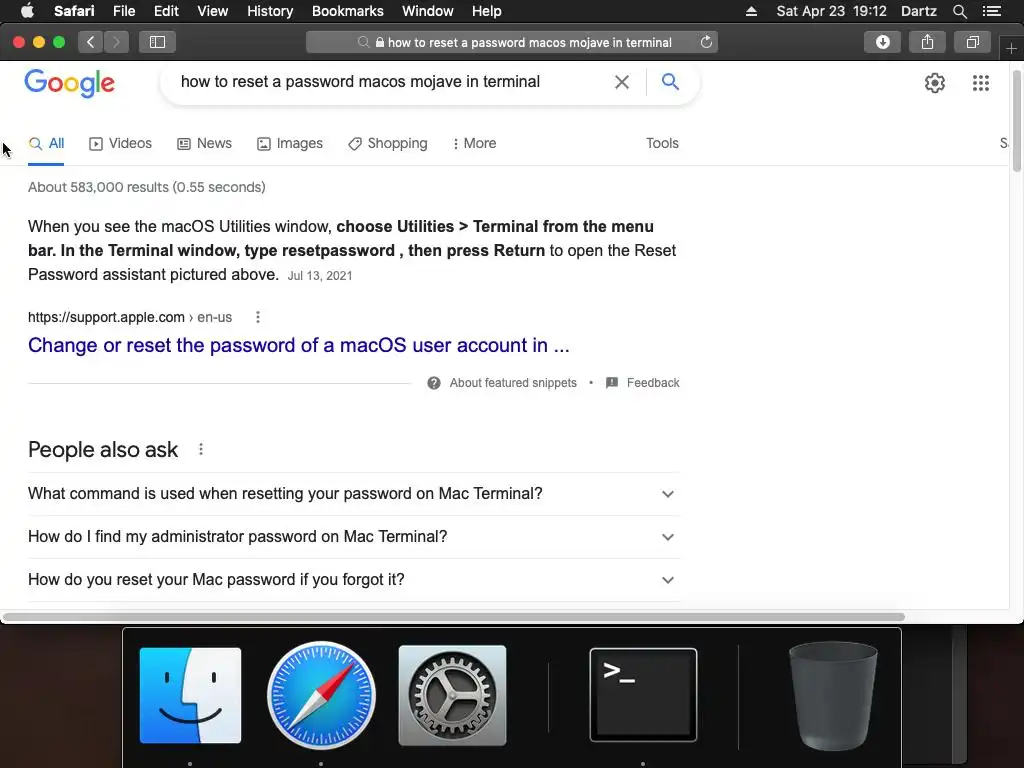1024x768 pixels.
Task: Click the Safari compass icon in the Dock
Action: 321,695
